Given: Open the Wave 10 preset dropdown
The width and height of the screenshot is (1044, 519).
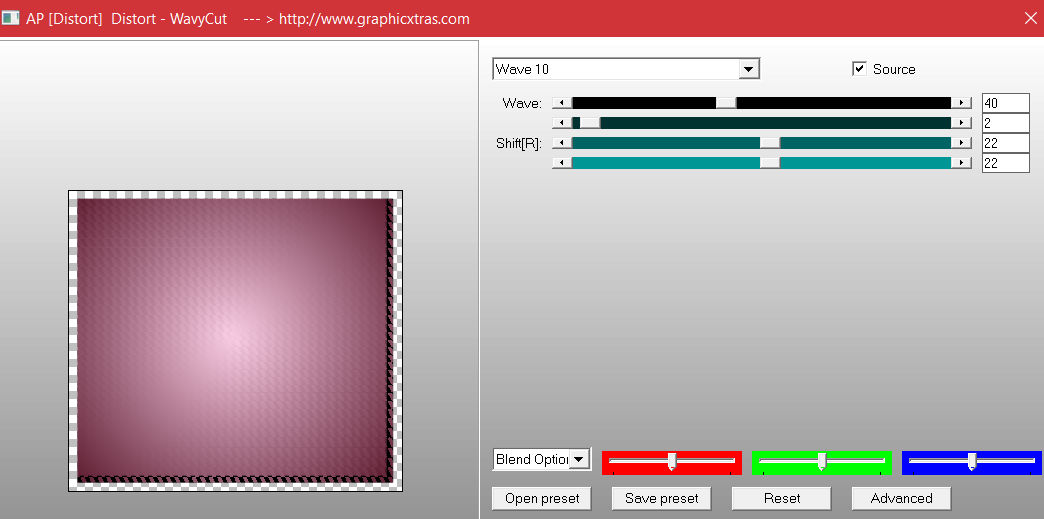Looking at the screenshot, I should coord(749,69).
